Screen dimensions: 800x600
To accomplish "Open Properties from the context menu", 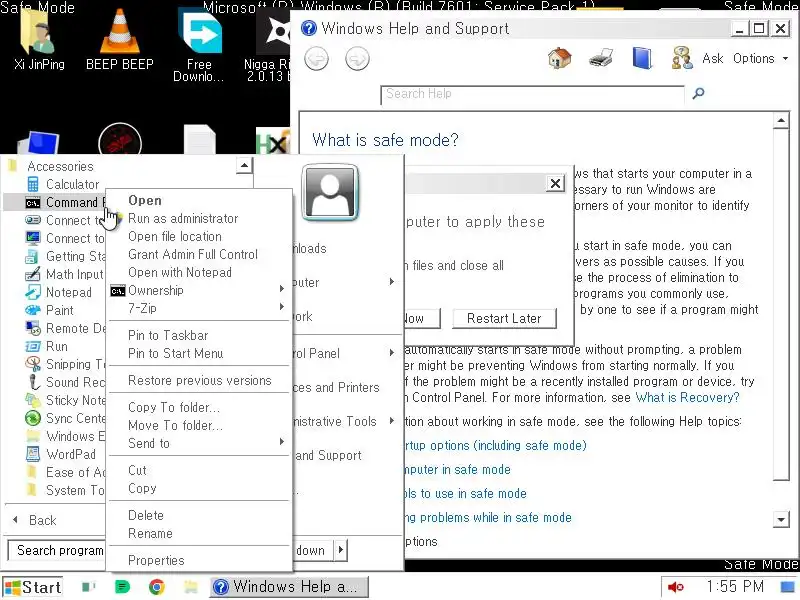I will [x=199, y=560].
